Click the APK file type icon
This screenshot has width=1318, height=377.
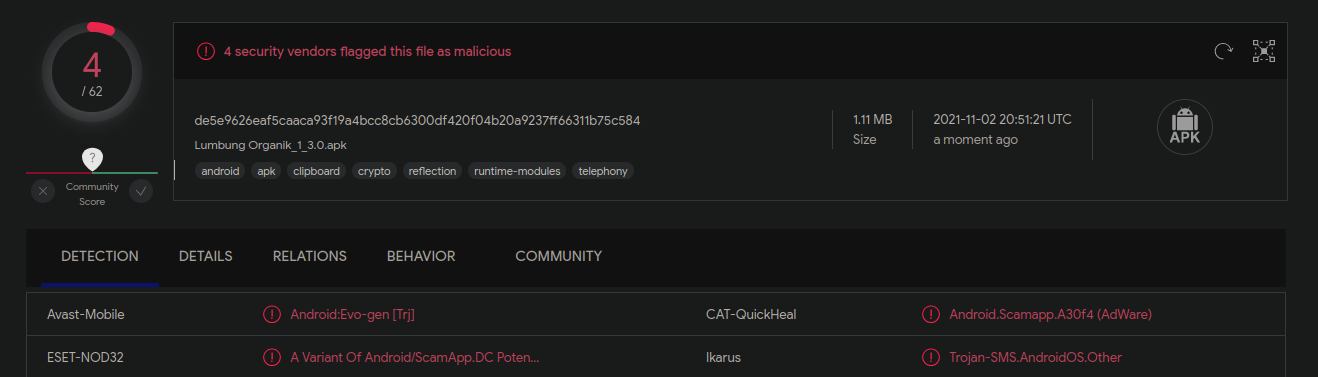(1185, 128)
